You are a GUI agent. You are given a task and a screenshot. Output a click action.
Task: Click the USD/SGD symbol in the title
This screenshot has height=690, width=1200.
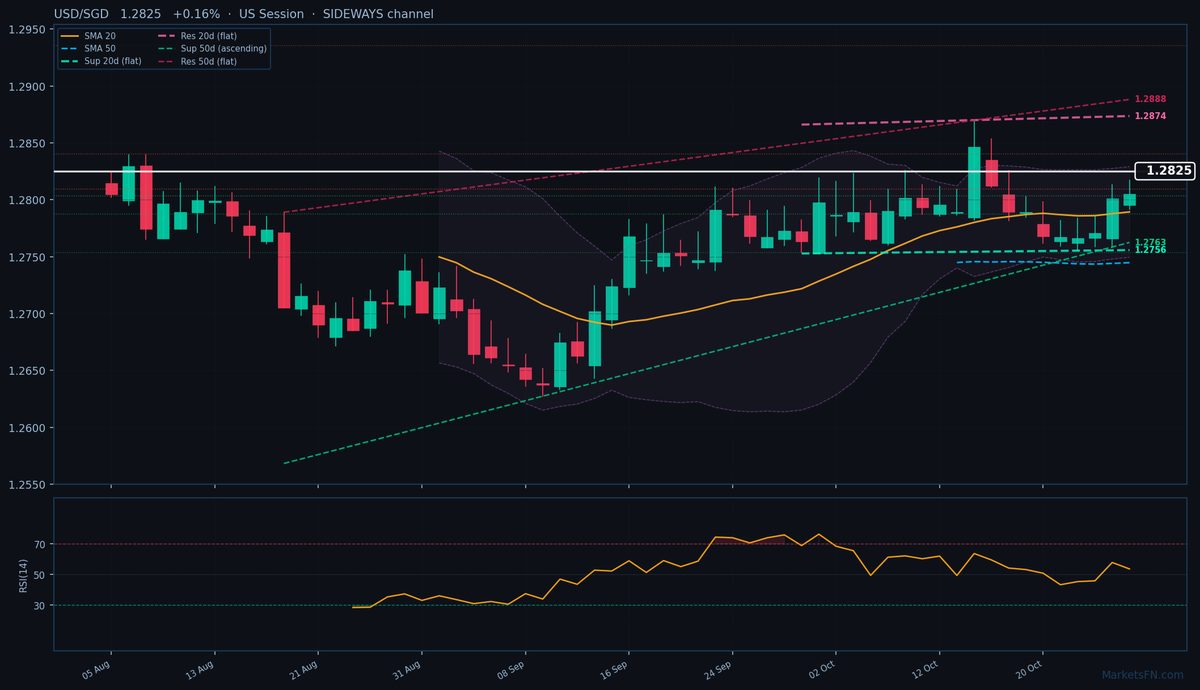tap(82, 14)
